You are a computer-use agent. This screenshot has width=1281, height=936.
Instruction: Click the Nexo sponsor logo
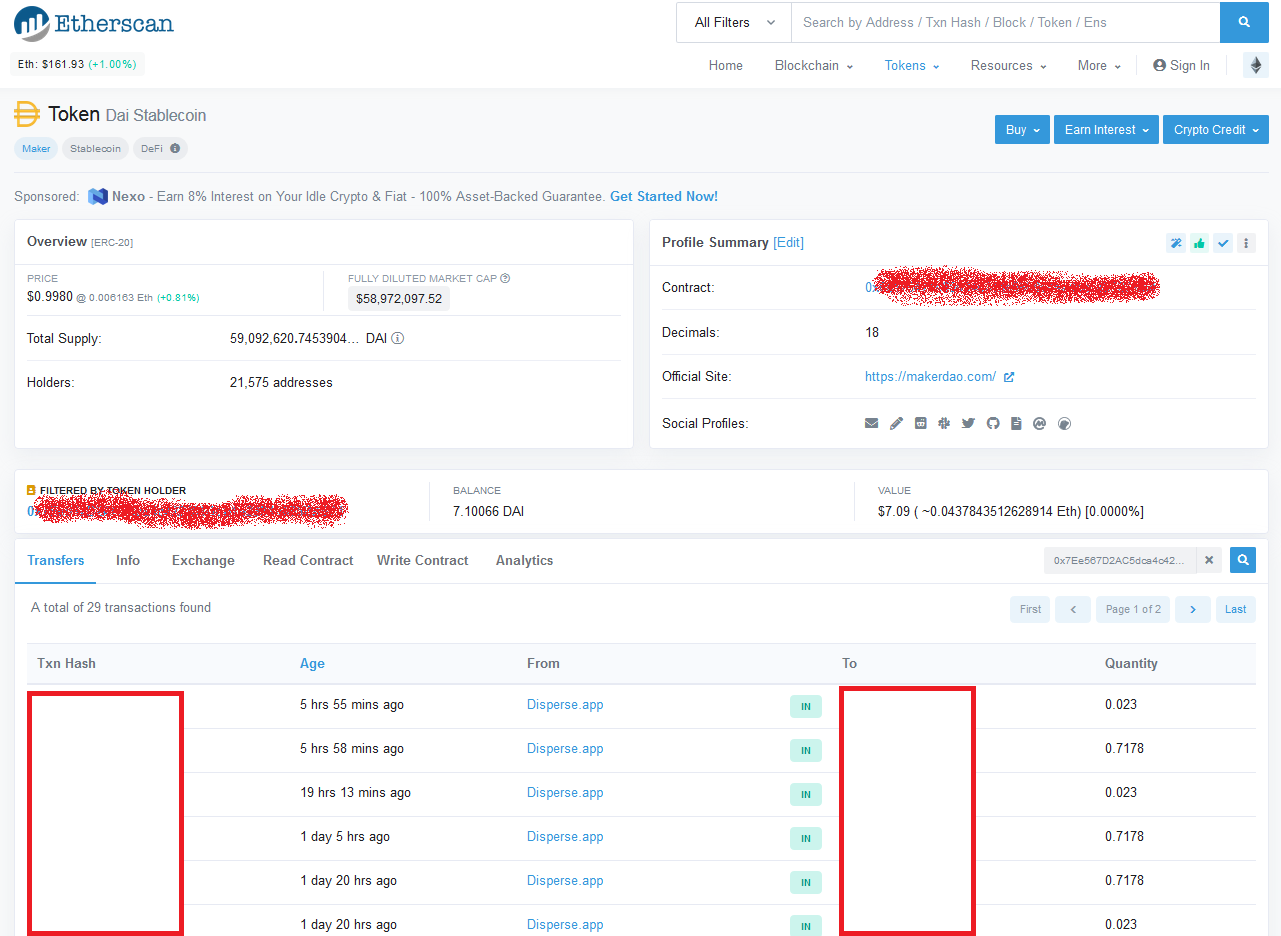click(x=97, y=196)
